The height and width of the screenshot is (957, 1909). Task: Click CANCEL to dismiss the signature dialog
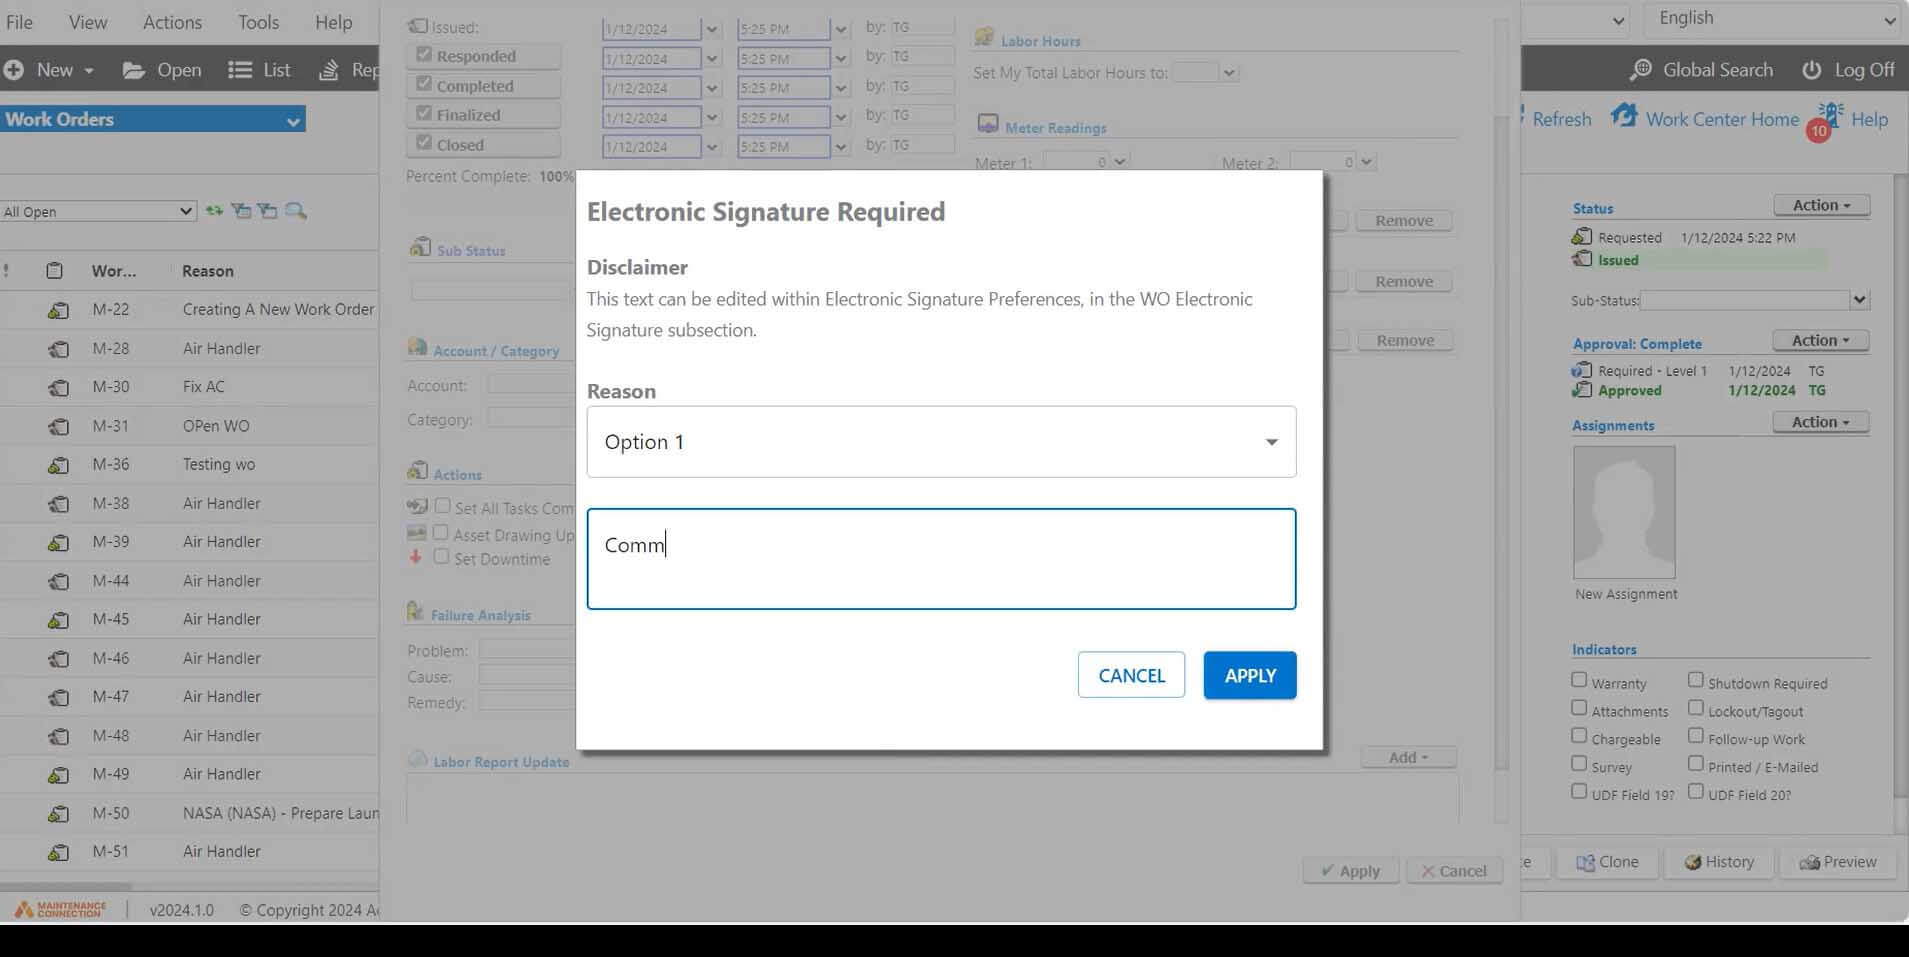[1130, 675]
